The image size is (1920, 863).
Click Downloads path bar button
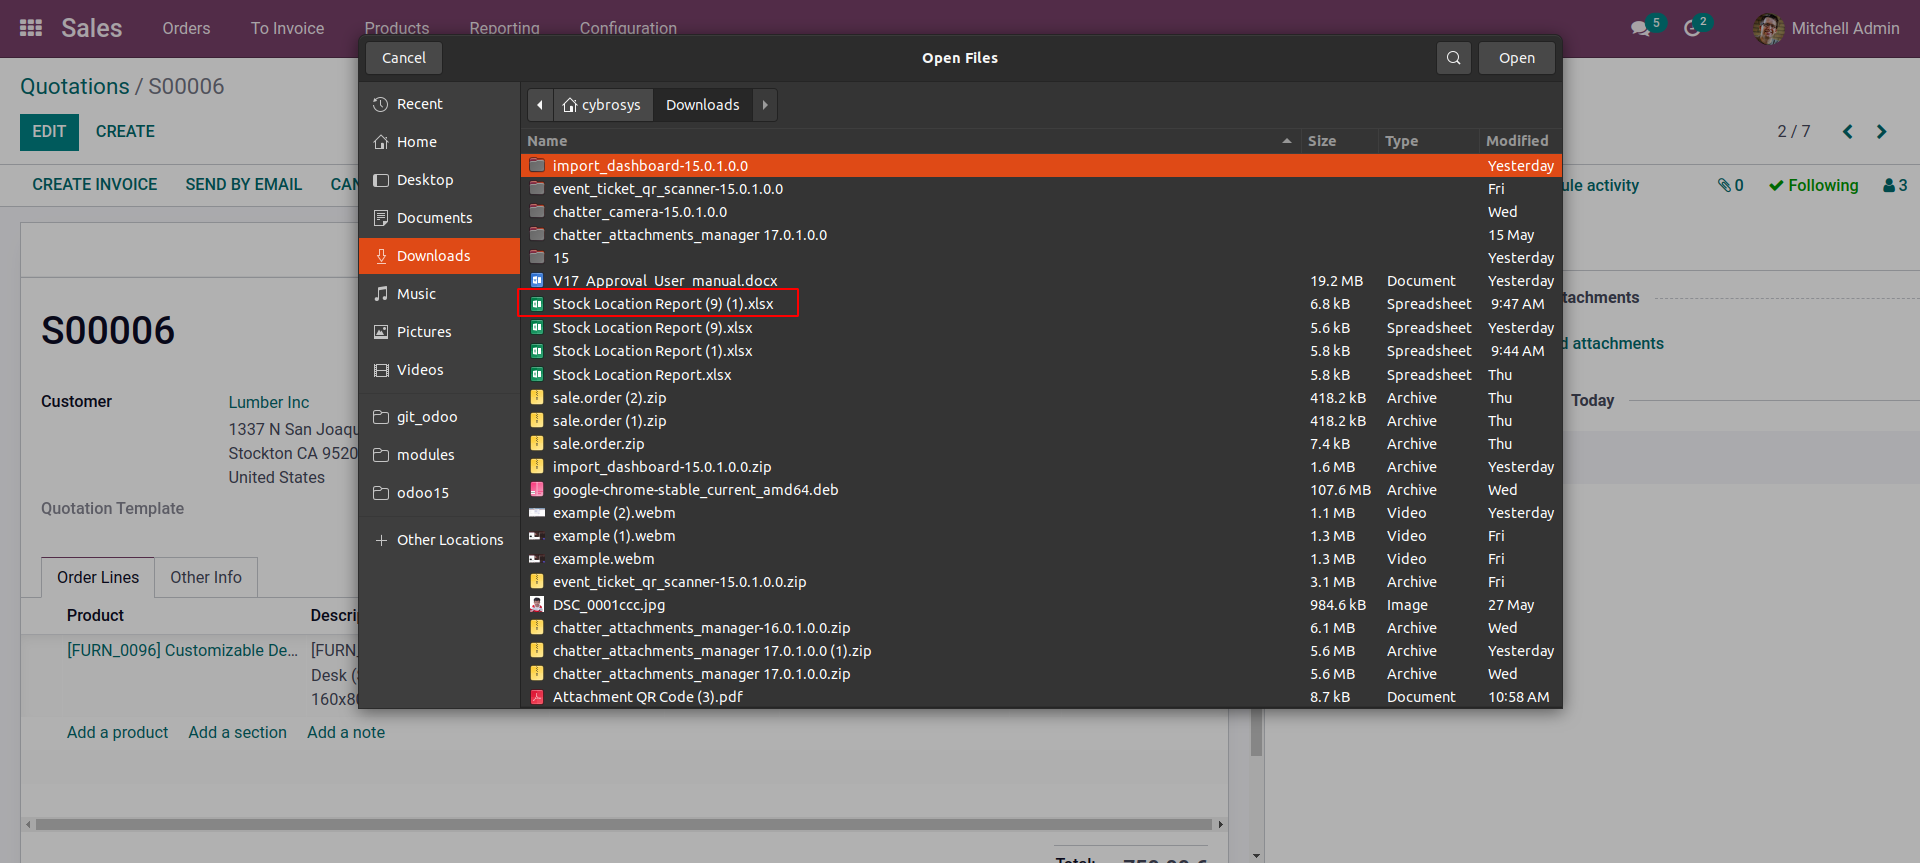tap(703, 105)
